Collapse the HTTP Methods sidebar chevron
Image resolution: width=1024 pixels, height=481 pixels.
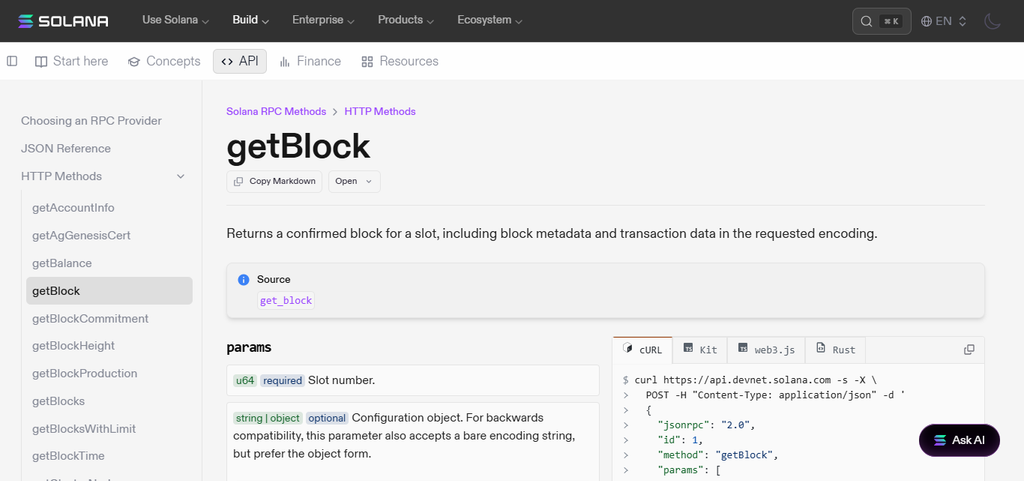click(x=181, y=177)
